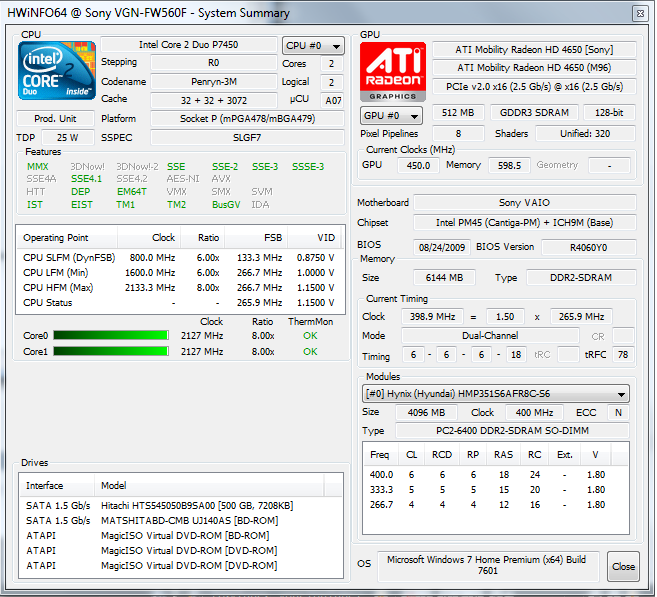Click the BIOS Version field R4060Y0
Viewport: 657px width, 597px height.
point(588,248)
